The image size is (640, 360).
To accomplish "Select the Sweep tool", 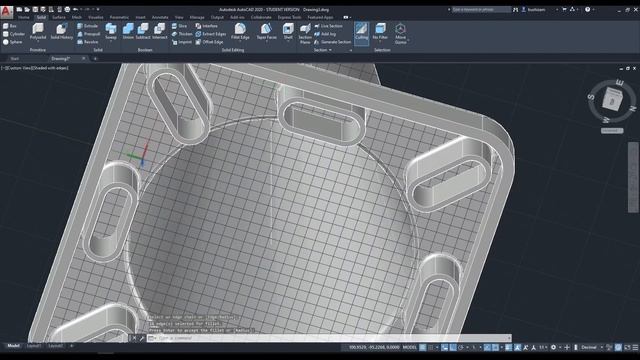I will click(x=111, y=30).
